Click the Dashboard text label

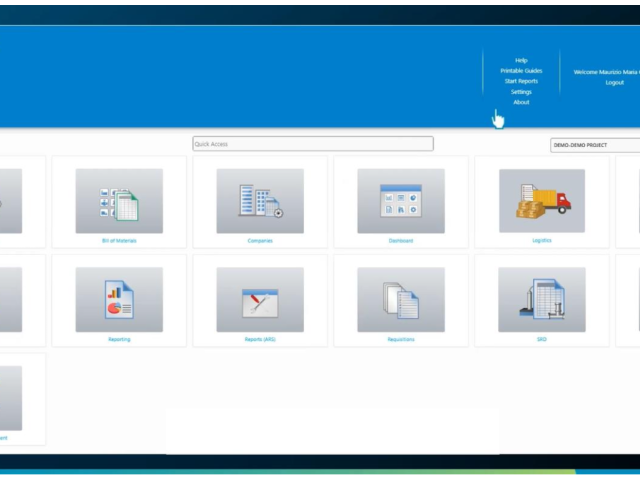tap(401, 241)
